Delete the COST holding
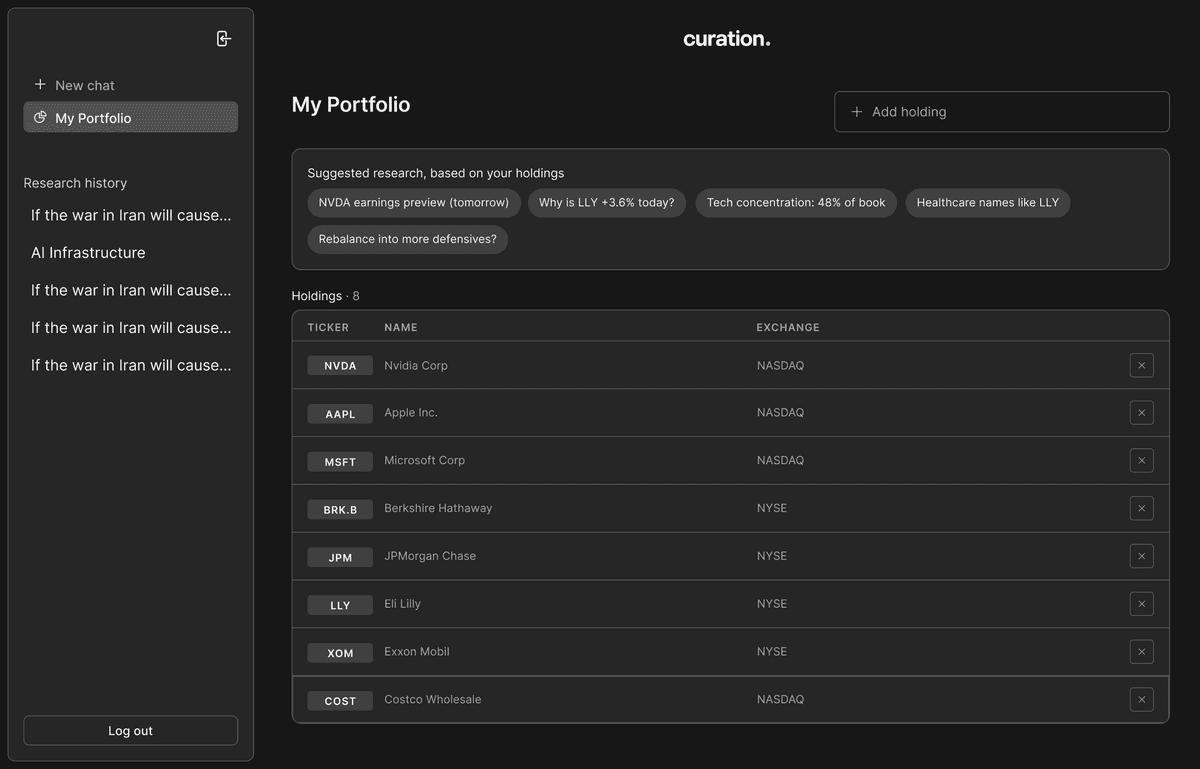The height and width of the screenshot is (769, 1200). click(1141, 699)
